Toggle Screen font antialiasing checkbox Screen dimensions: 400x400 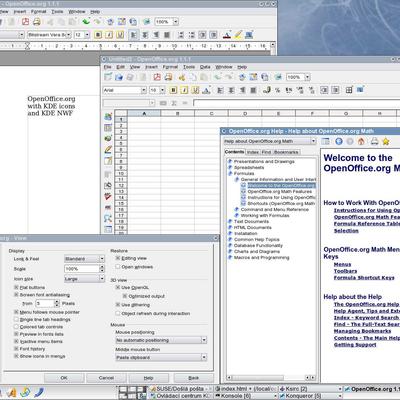[16, 295]
